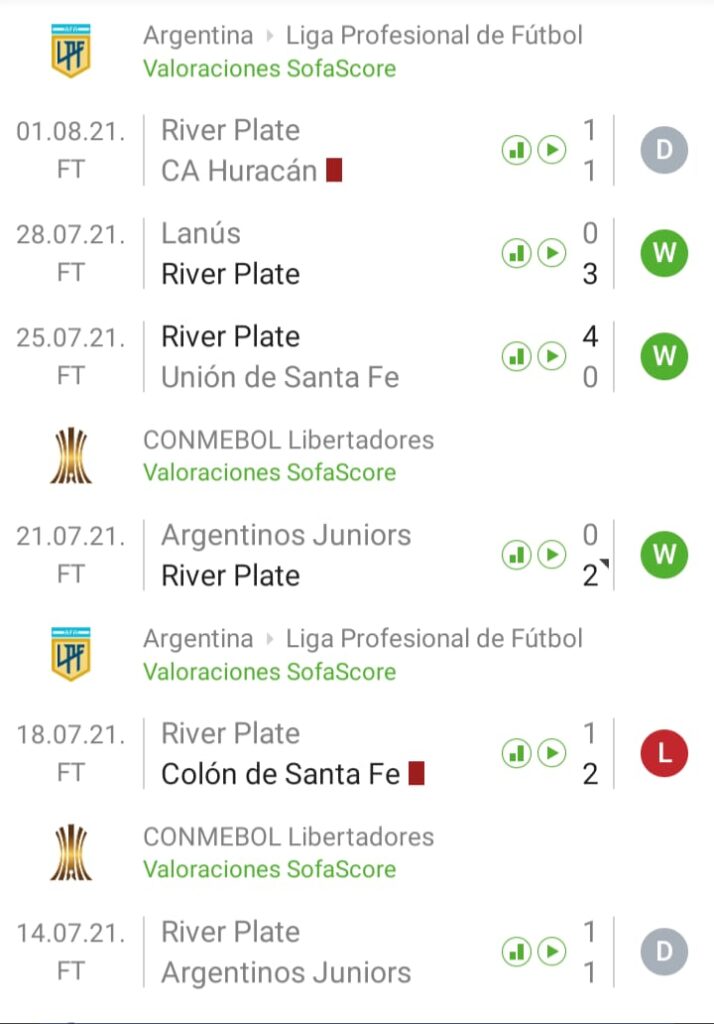
Task: Click the win badge for Lanús match
Action: (x=664, y=254)
